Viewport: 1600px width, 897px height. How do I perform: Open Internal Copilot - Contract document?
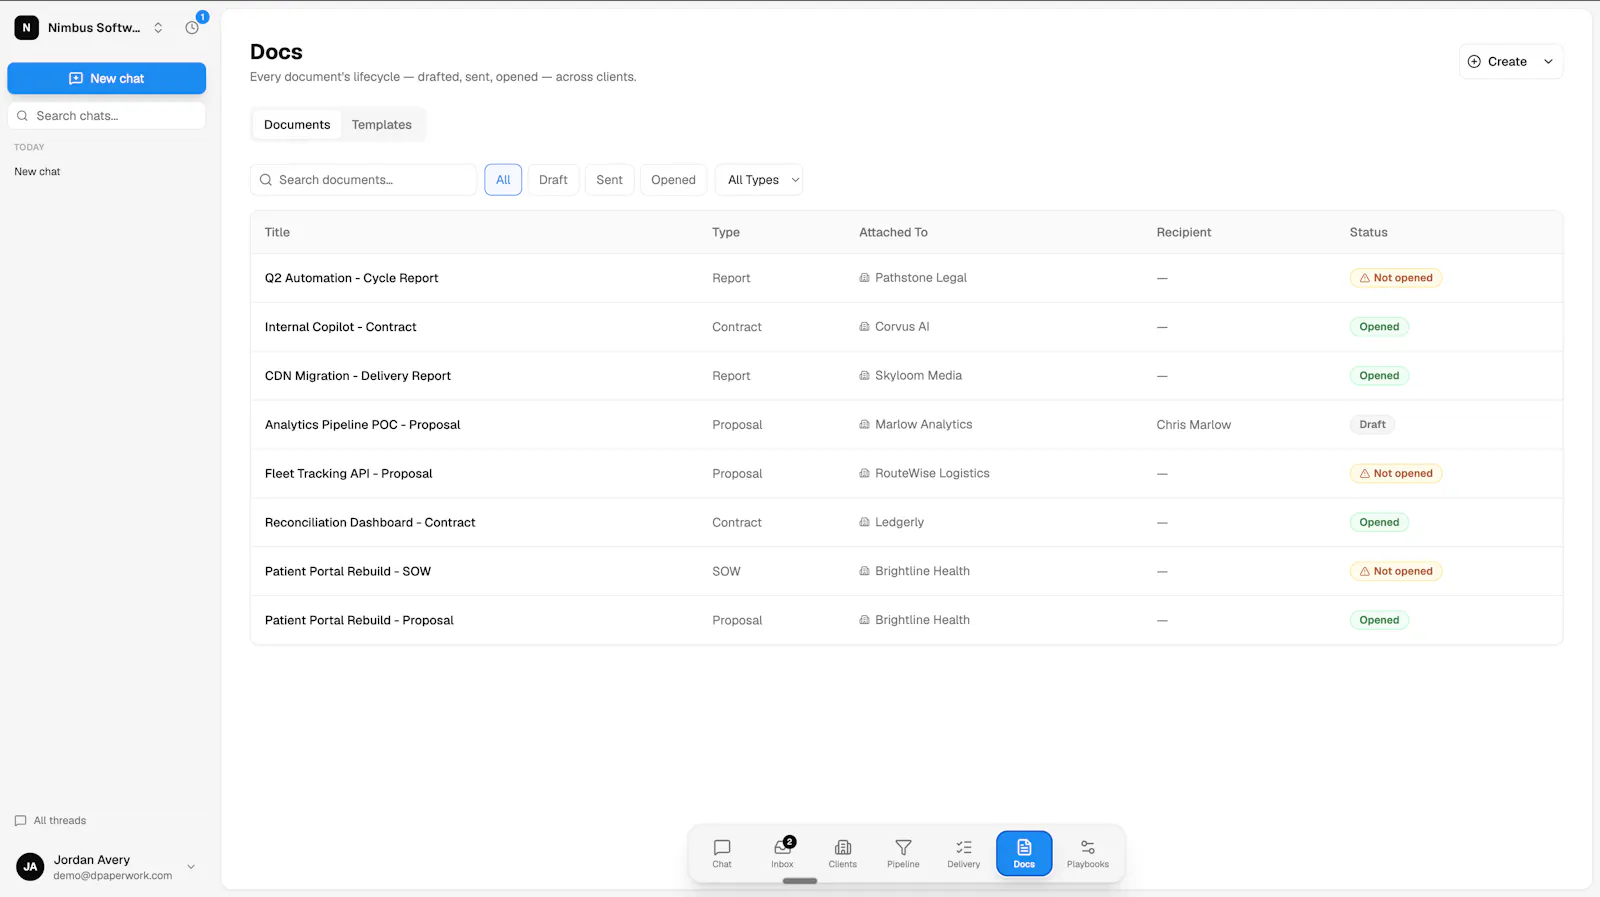click(340, 327)
